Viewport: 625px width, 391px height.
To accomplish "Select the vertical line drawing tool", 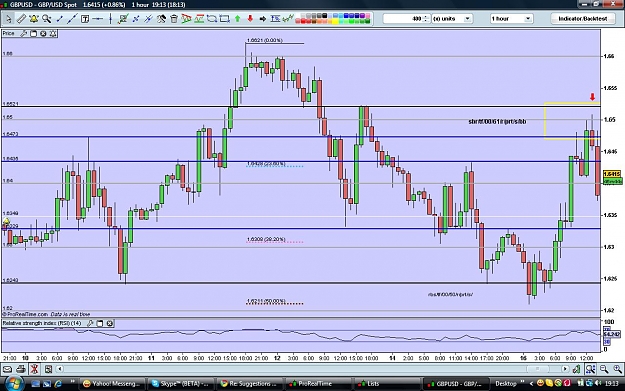I will click(x=110, y=19).
